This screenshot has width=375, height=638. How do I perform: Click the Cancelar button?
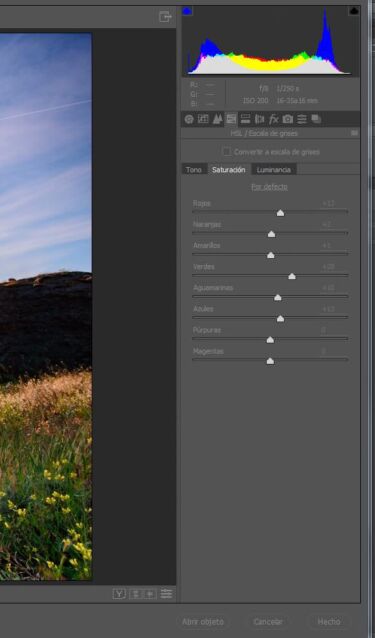coord(268,622)
